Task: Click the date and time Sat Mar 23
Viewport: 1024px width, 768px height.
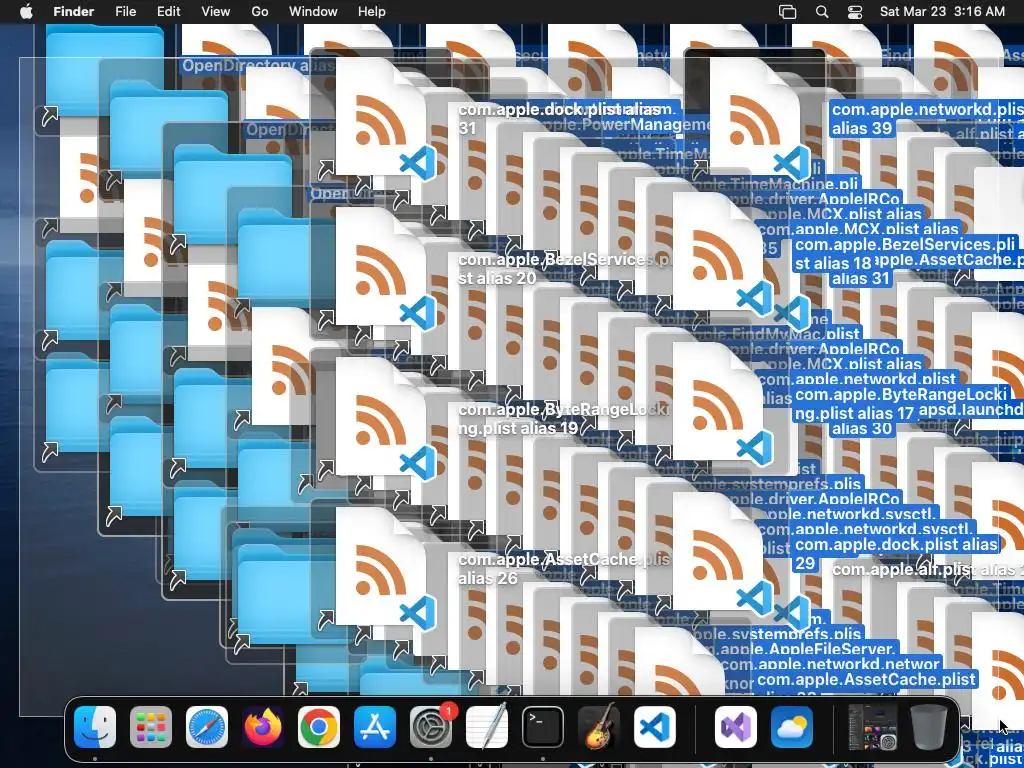Action: (x=942, y=12)
